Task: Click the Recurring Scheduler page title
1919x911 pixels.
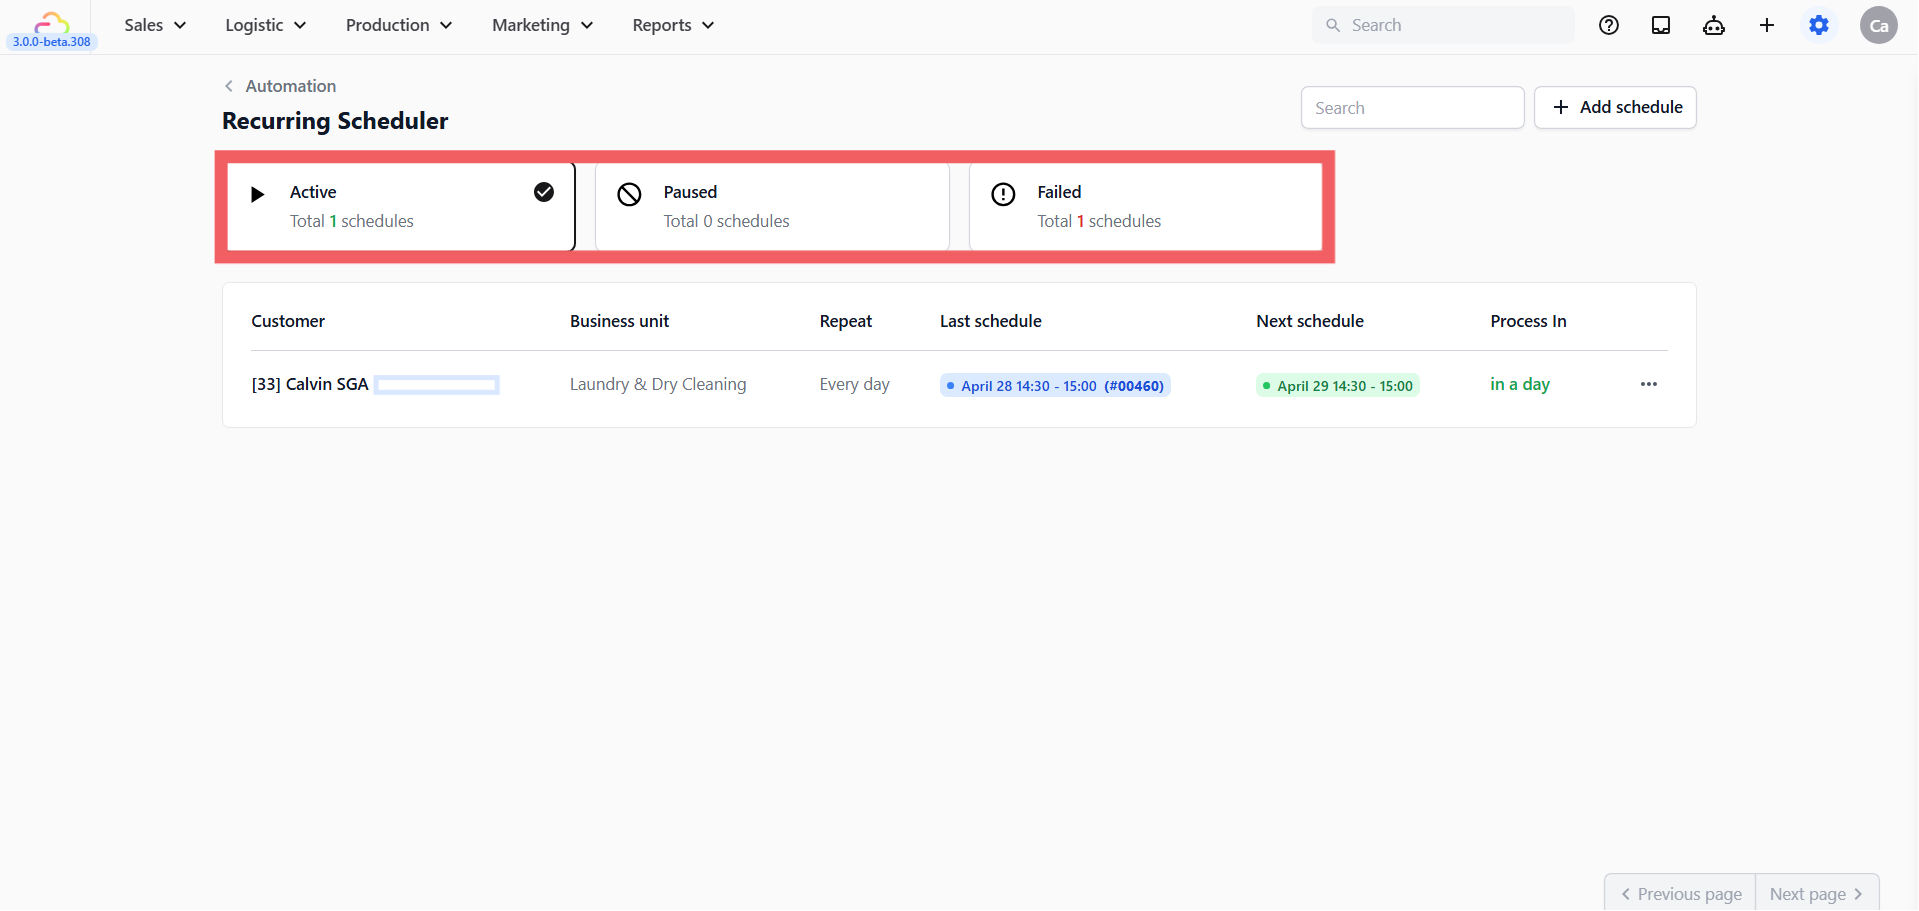Action: tap(335, 121)
